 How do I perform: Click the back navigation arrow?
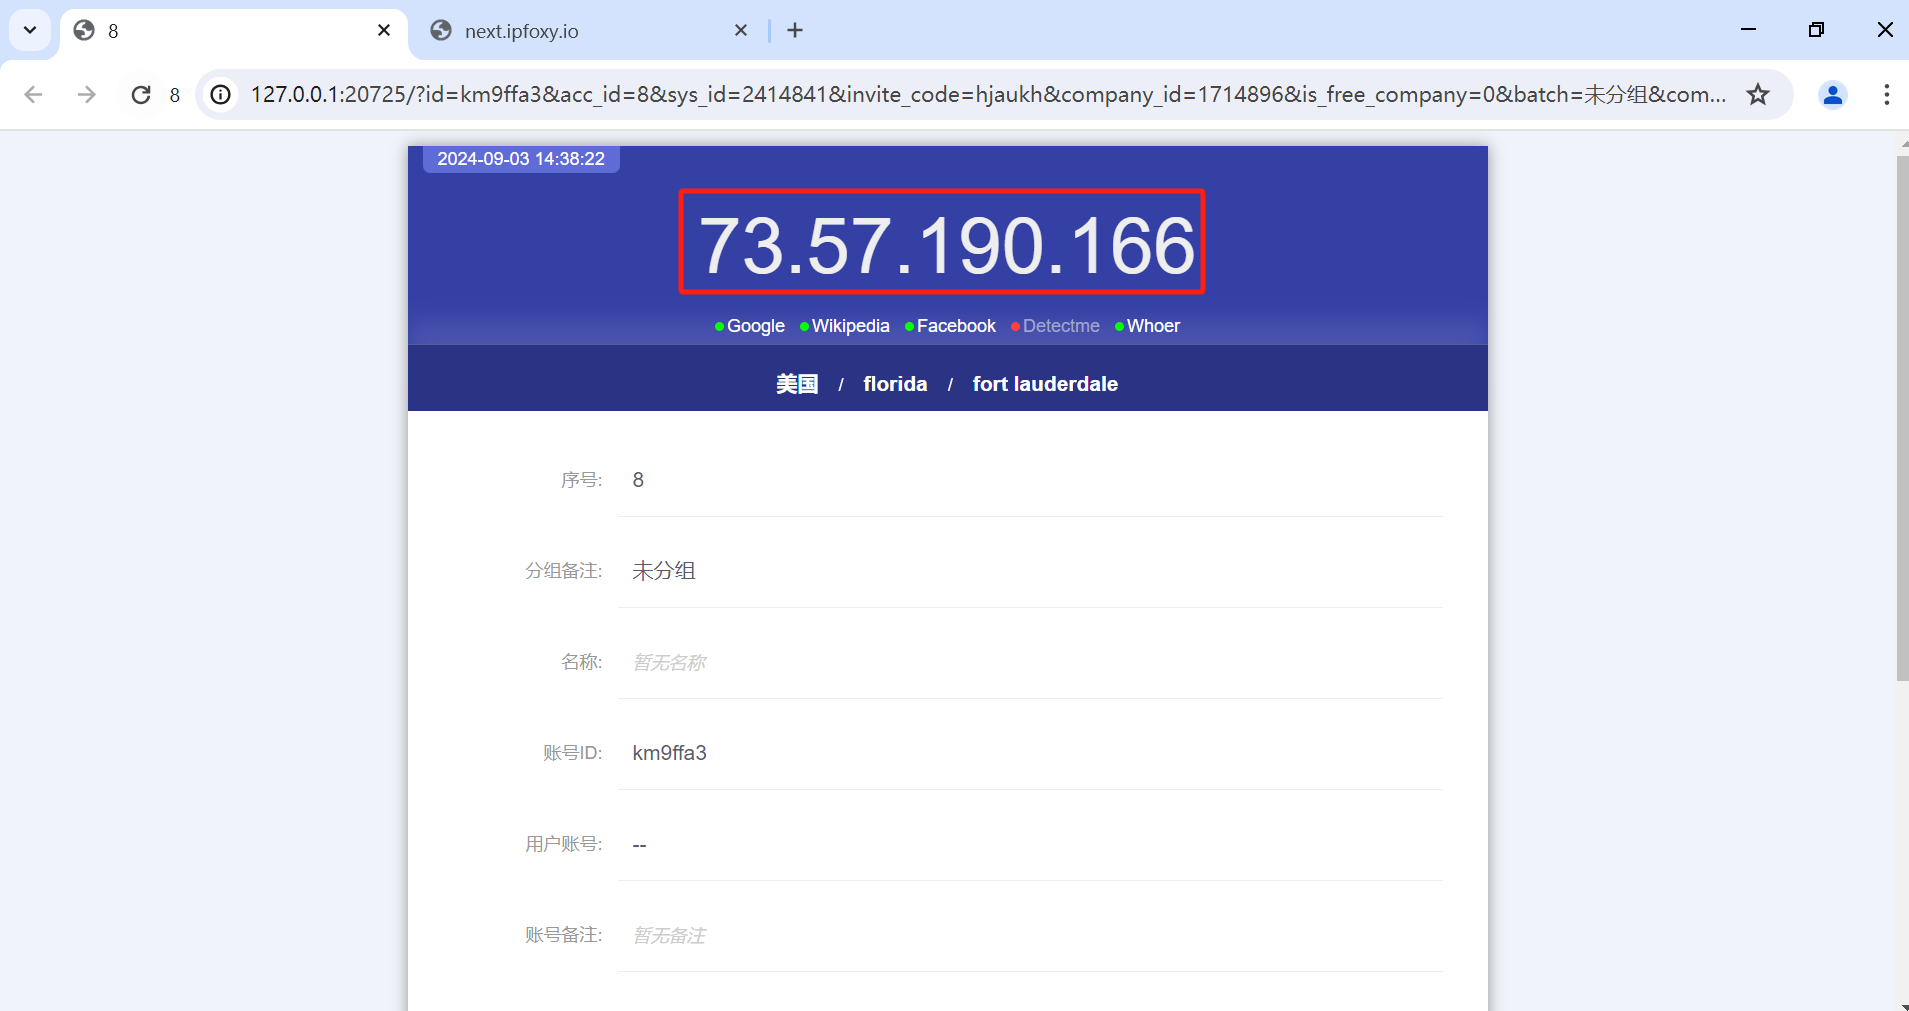[33, 94]
